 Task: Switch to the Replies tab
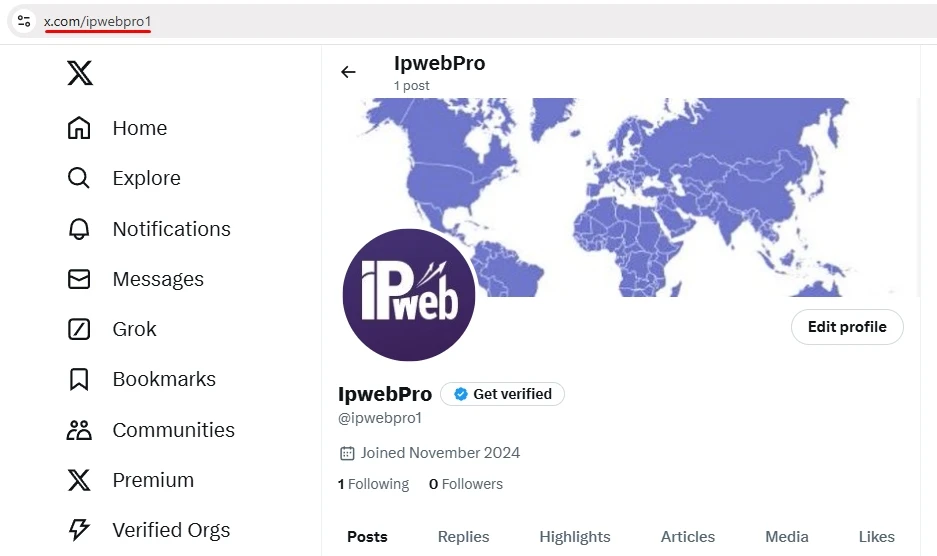click(x=463, y=537)
